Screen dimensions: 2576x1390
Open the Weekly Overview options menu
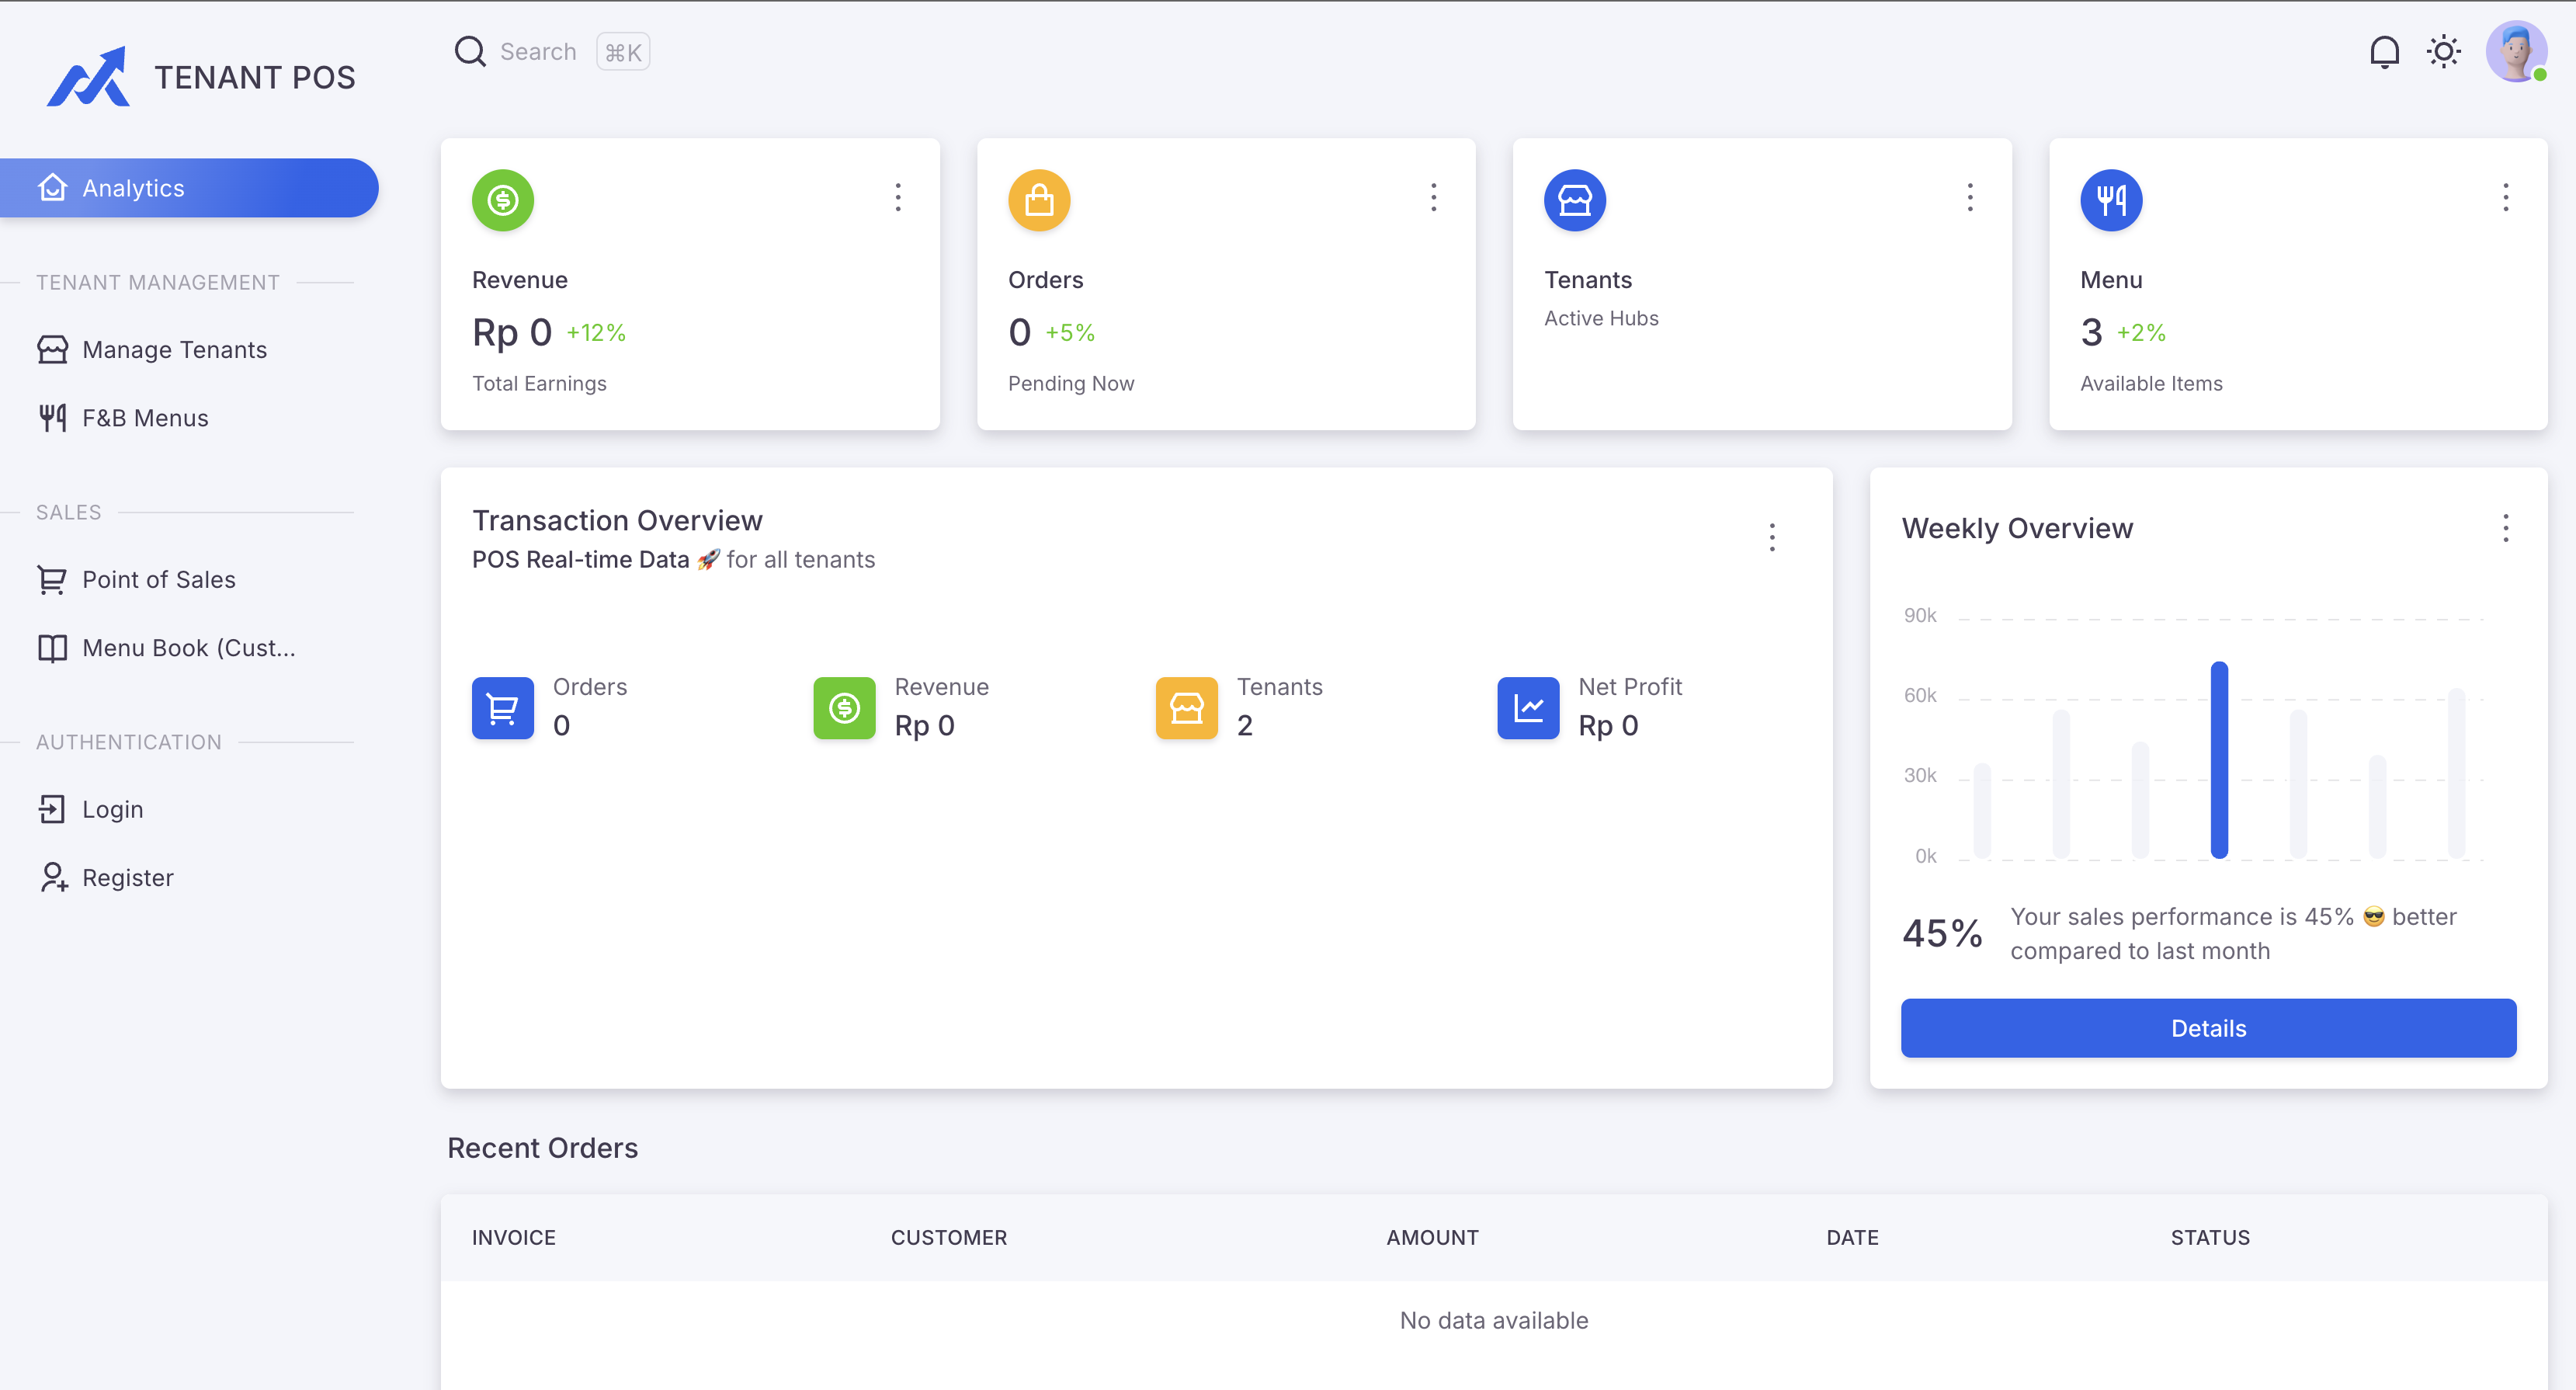pyautogui.click(x=2506, y=528)
